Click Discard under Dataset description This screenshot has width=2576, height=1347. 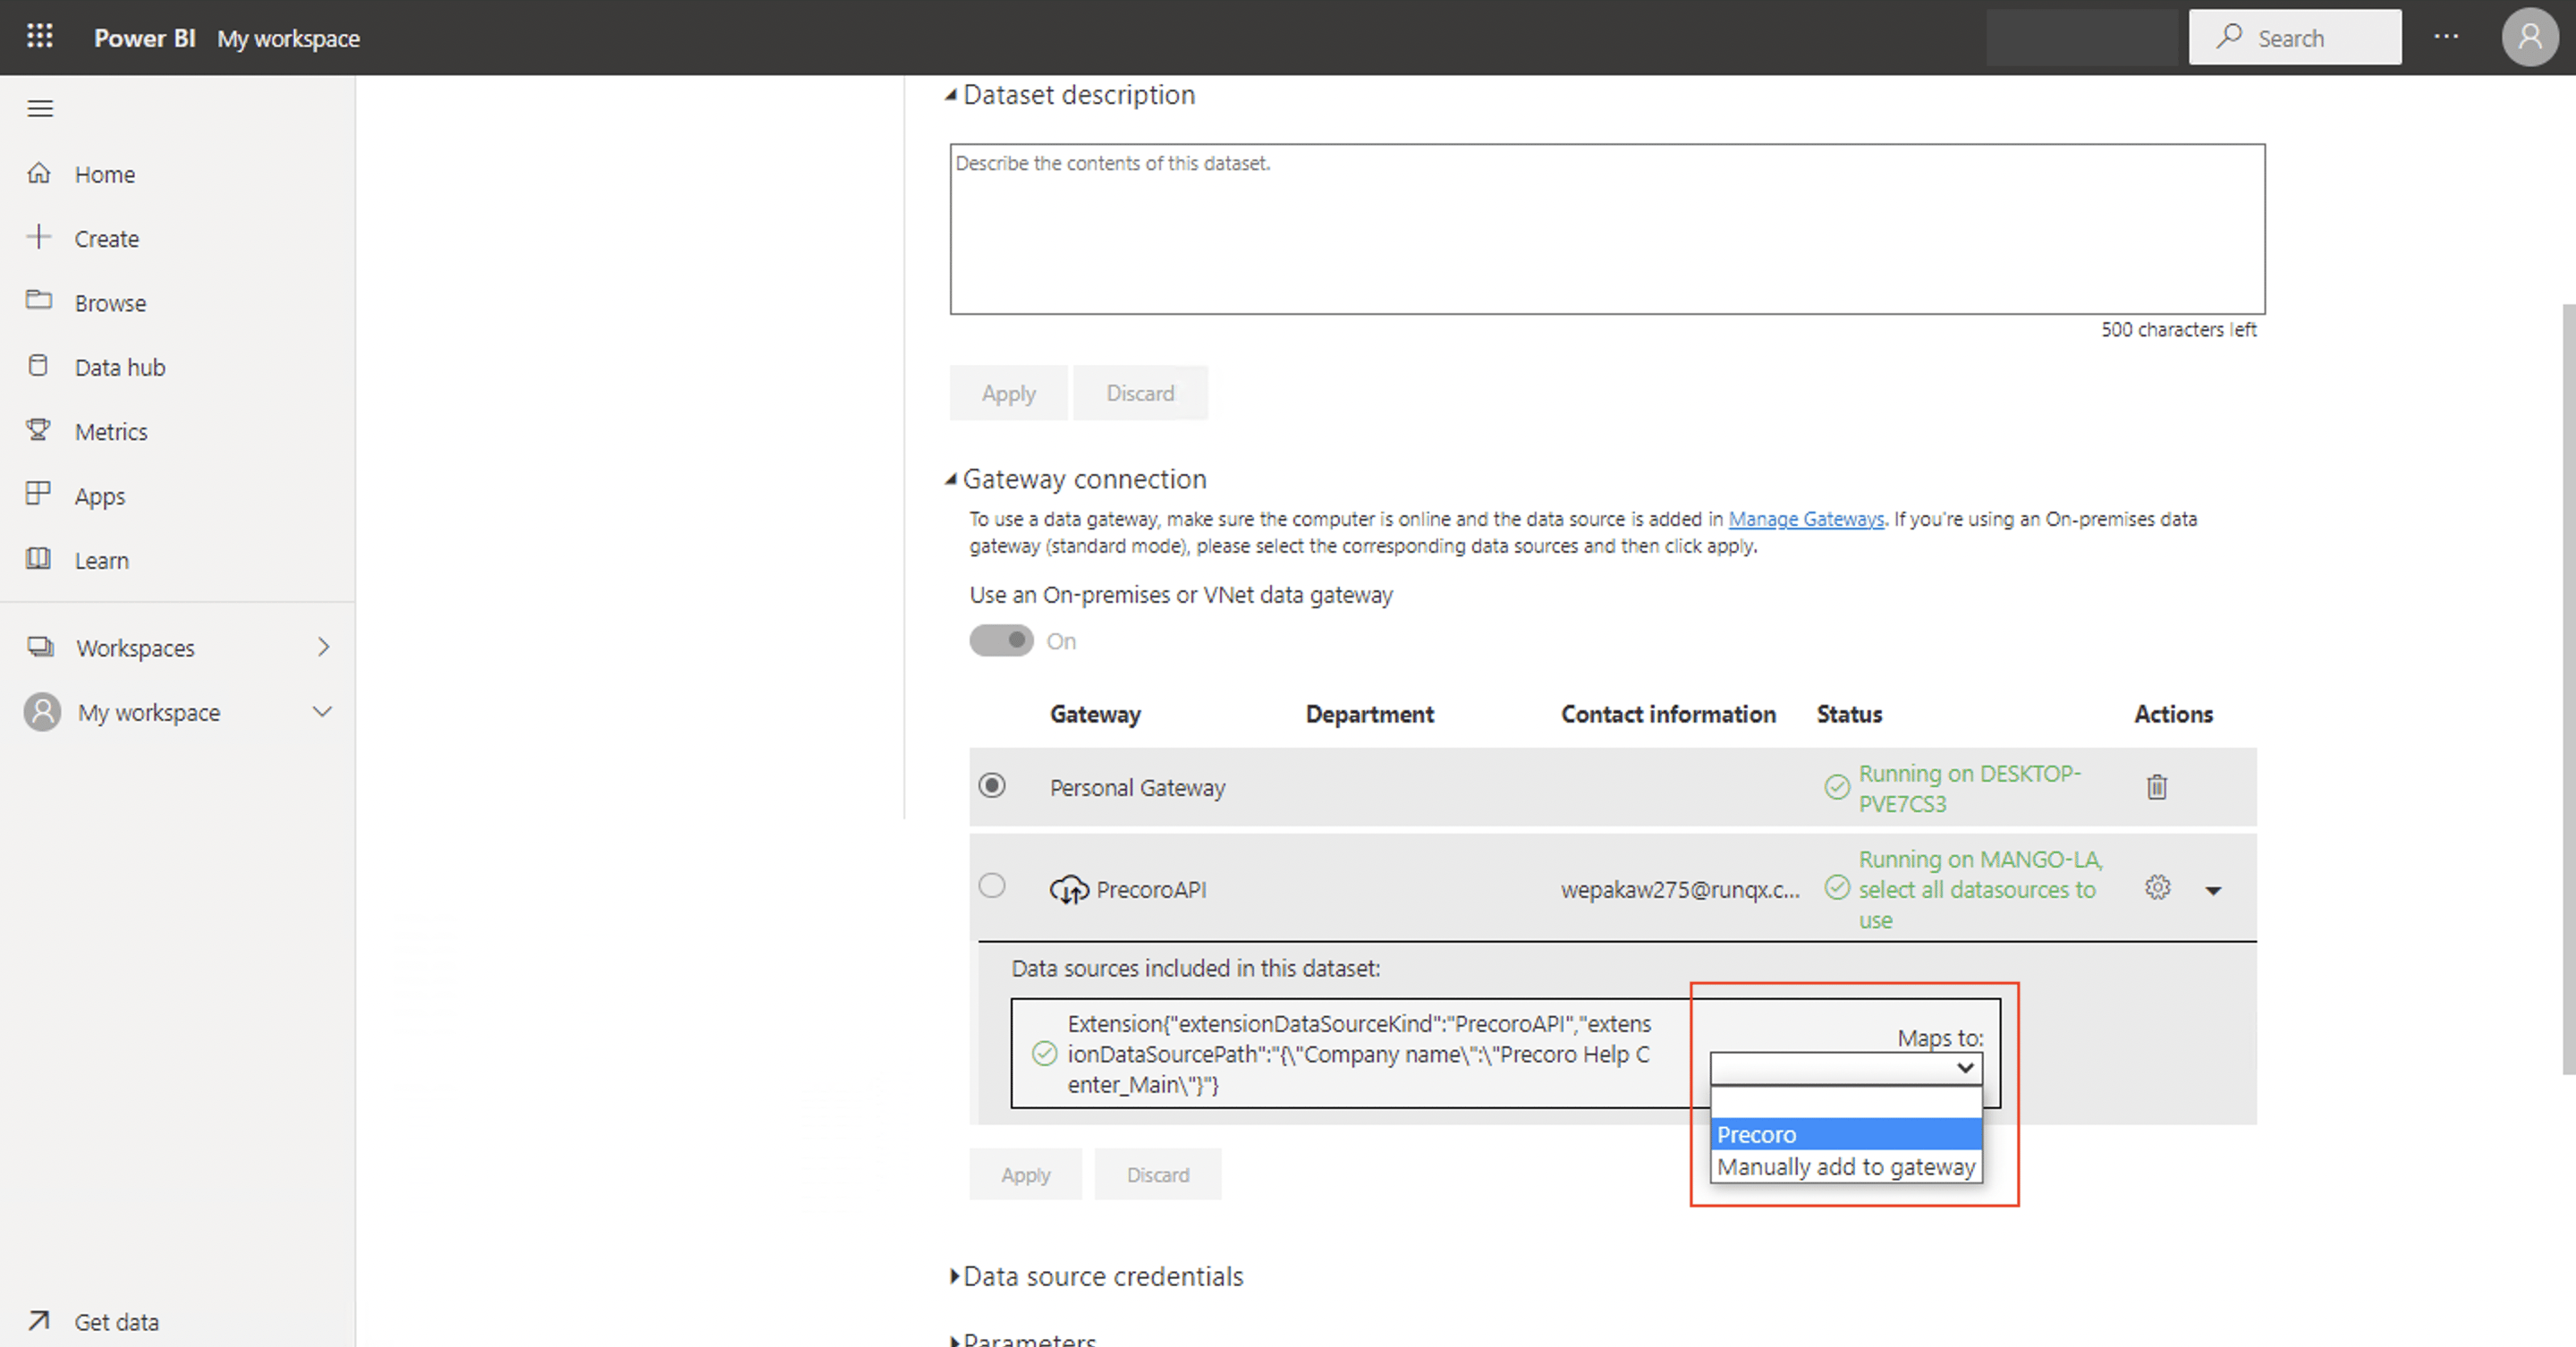coord(1140,393)
